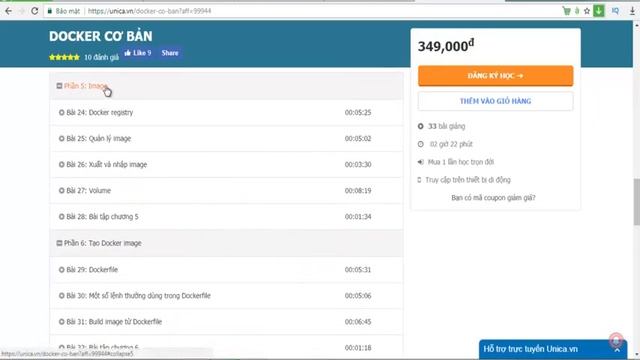Reload the page with the refresh icon

click(35, 11)
